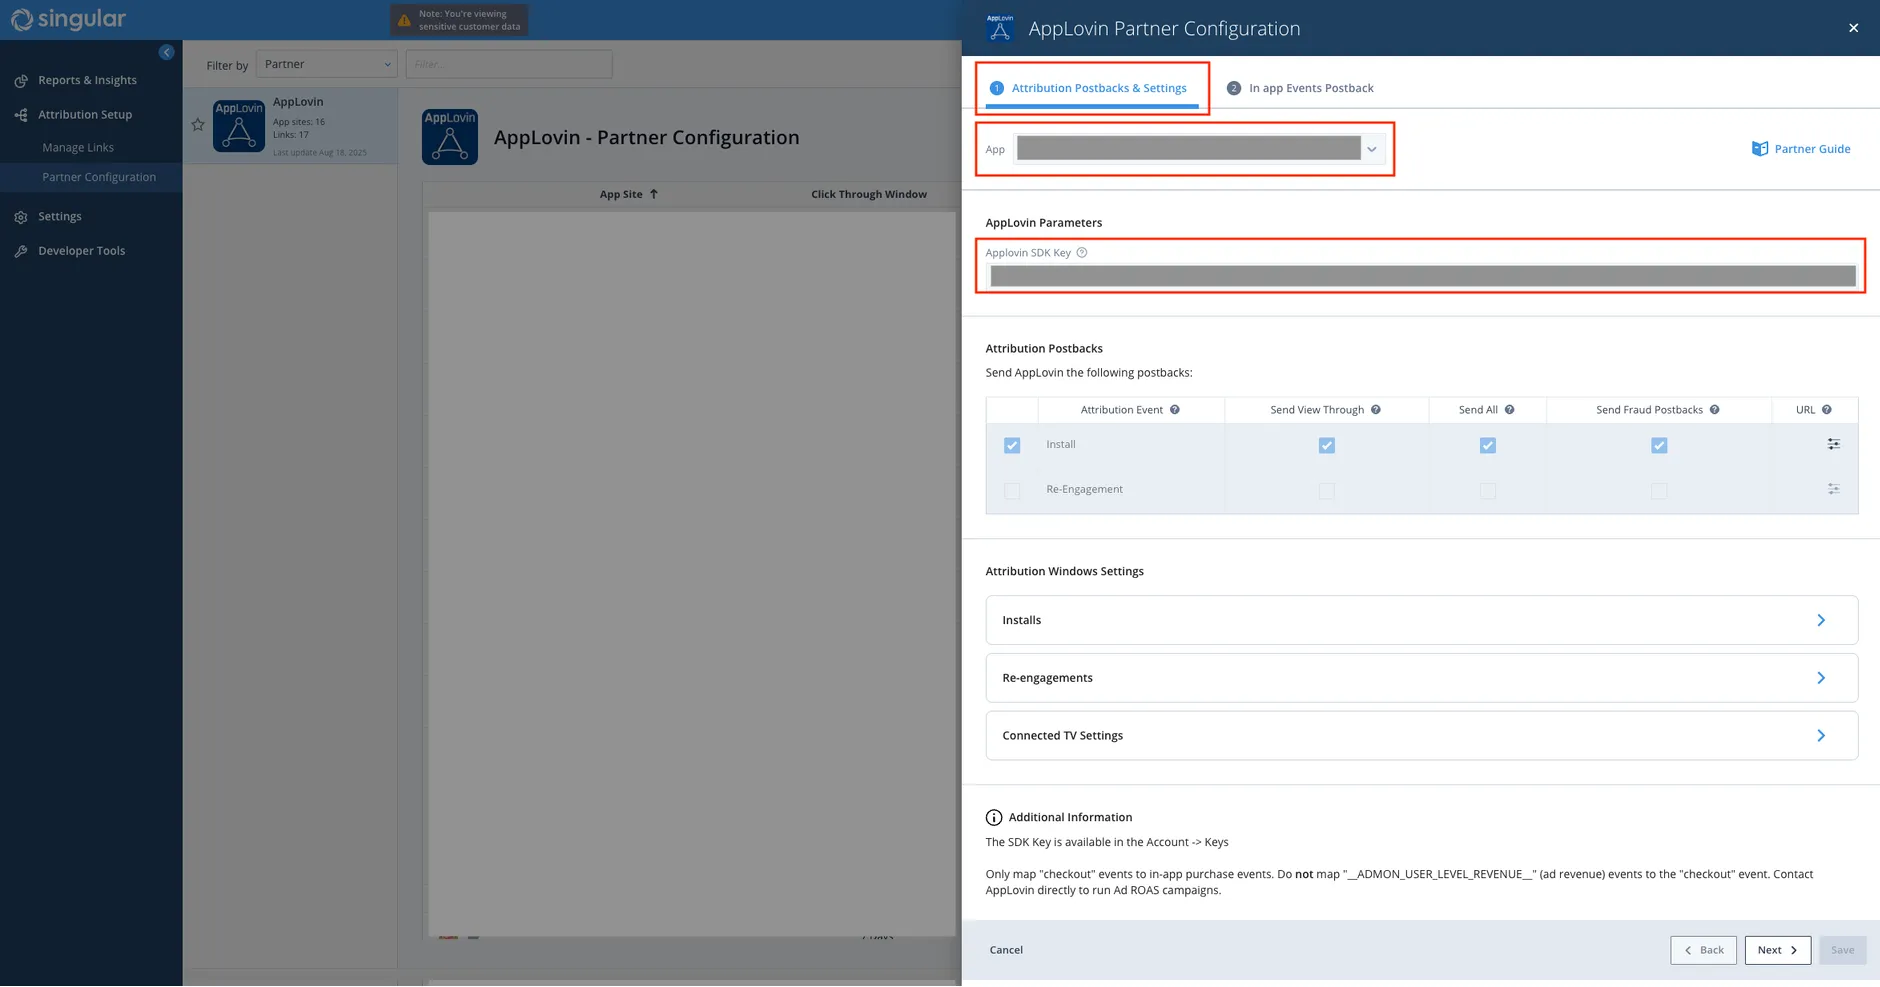Cancel the AppLovin partner configuration
This screenshot has width=1880, height=987.
[x=1006, y=950]
